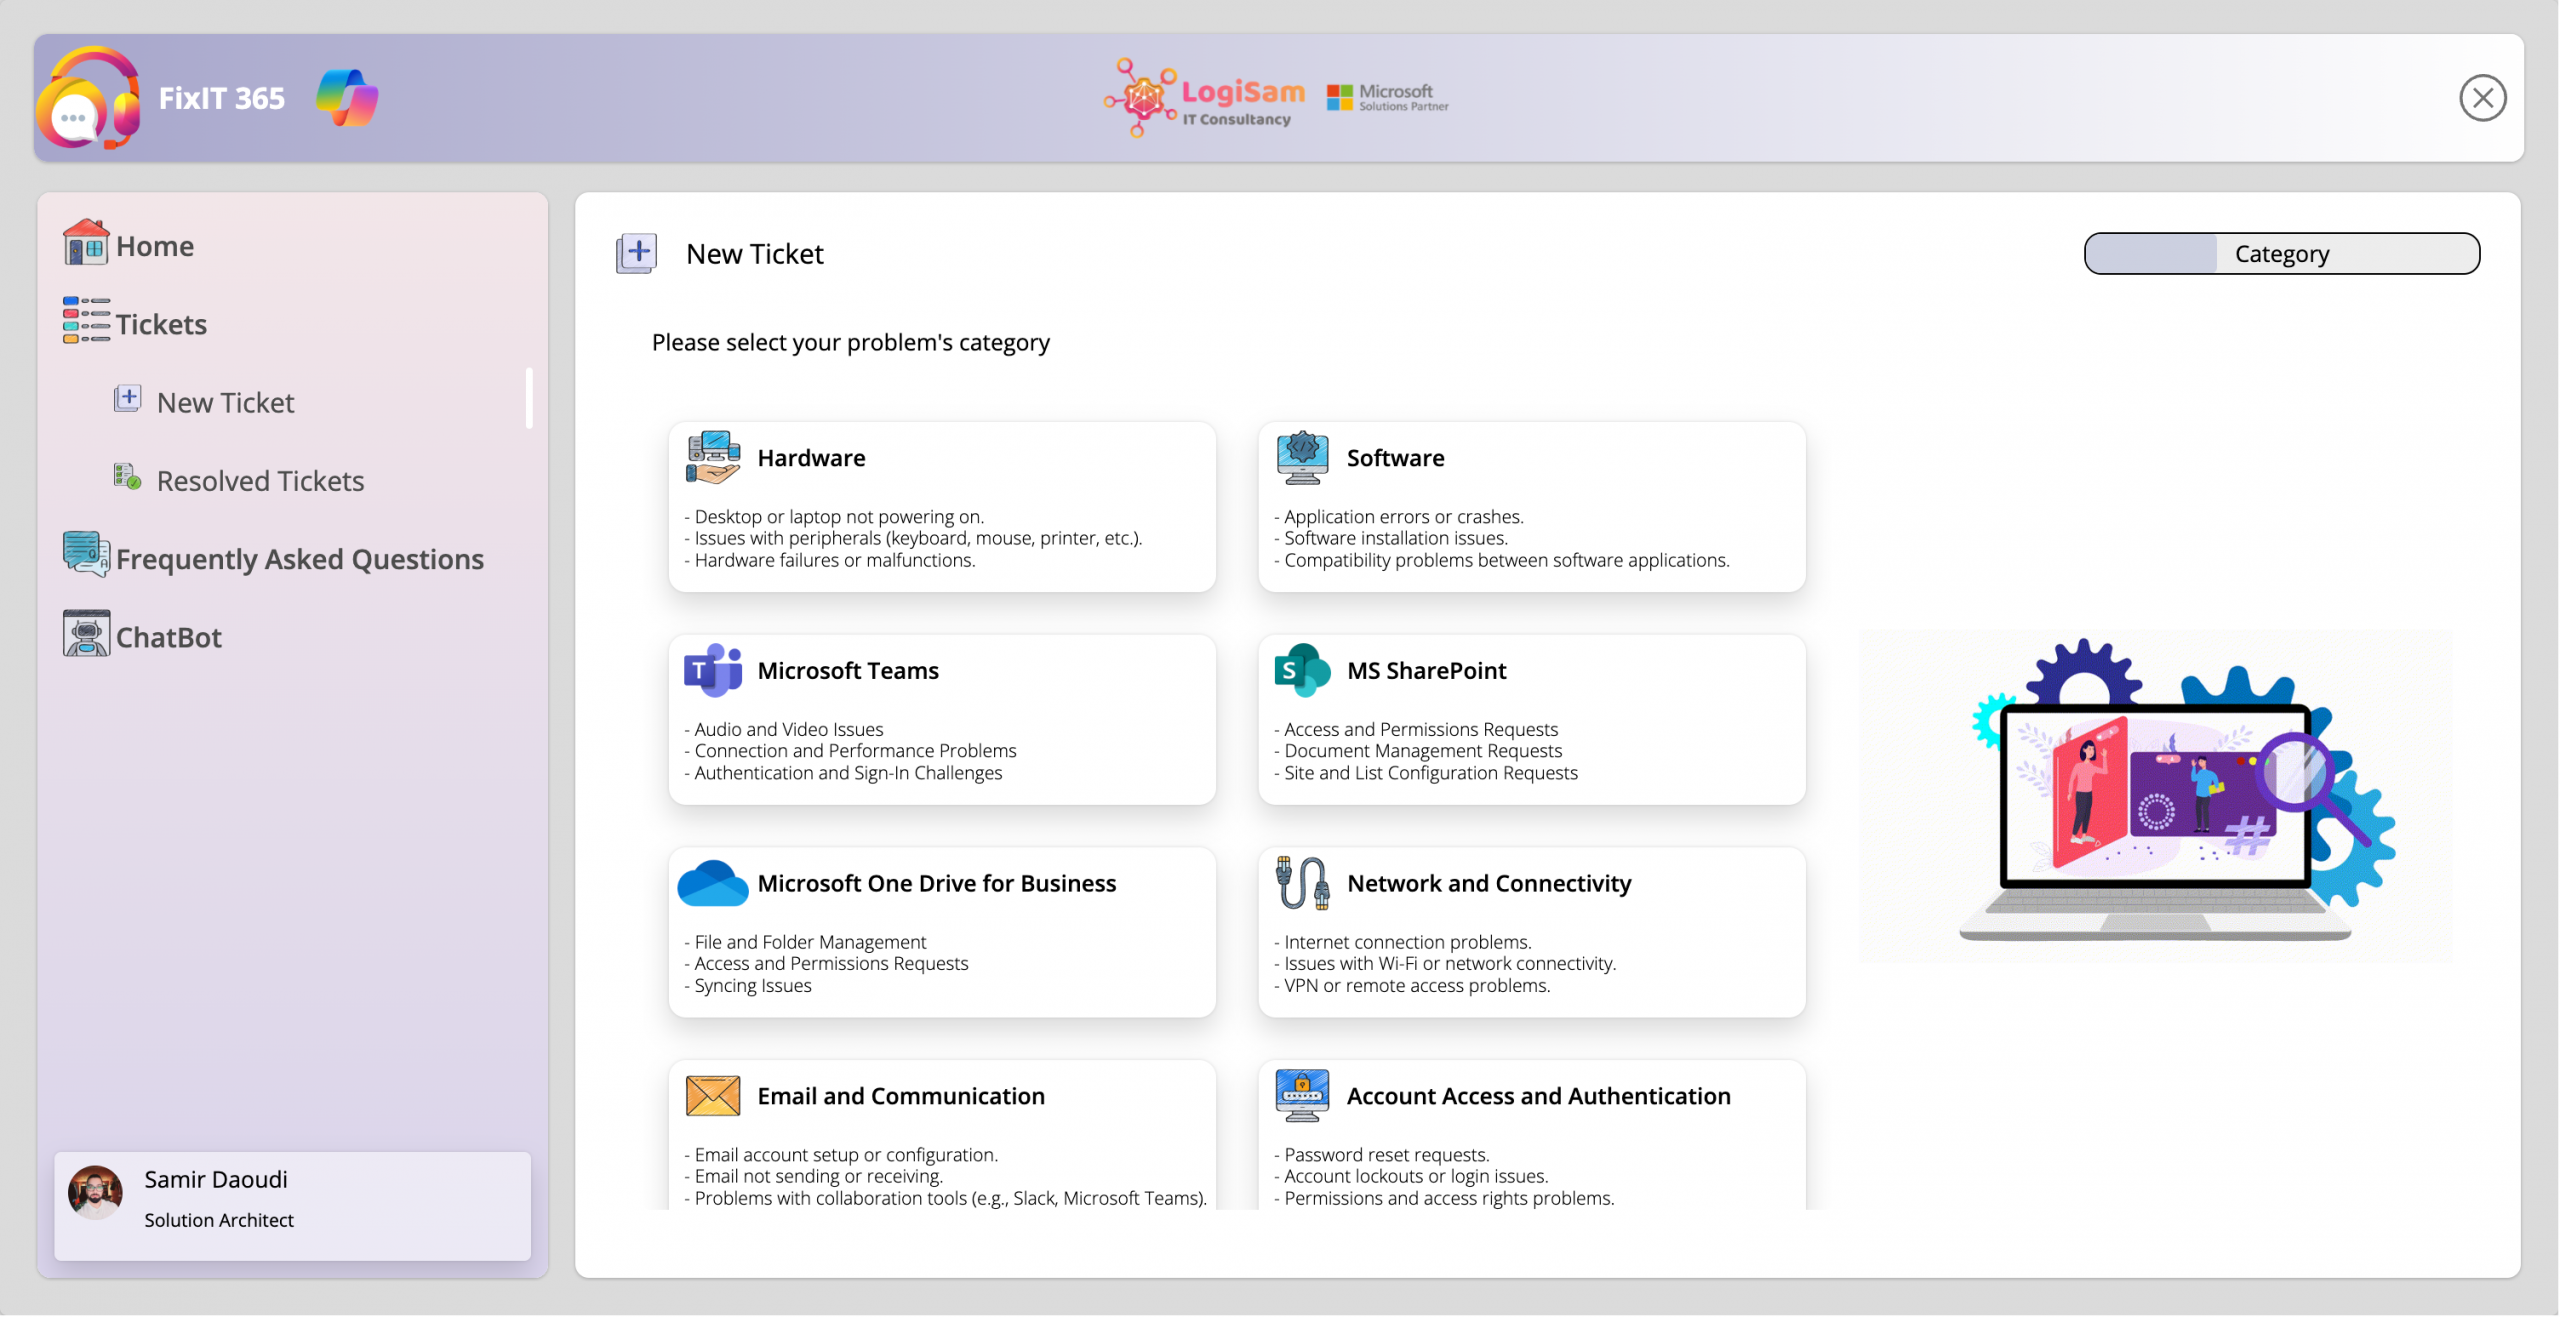2560x1317 pixels.
Task: Open the ChatBot menu item
Action: pyautogui.click(x=169, y=637)
